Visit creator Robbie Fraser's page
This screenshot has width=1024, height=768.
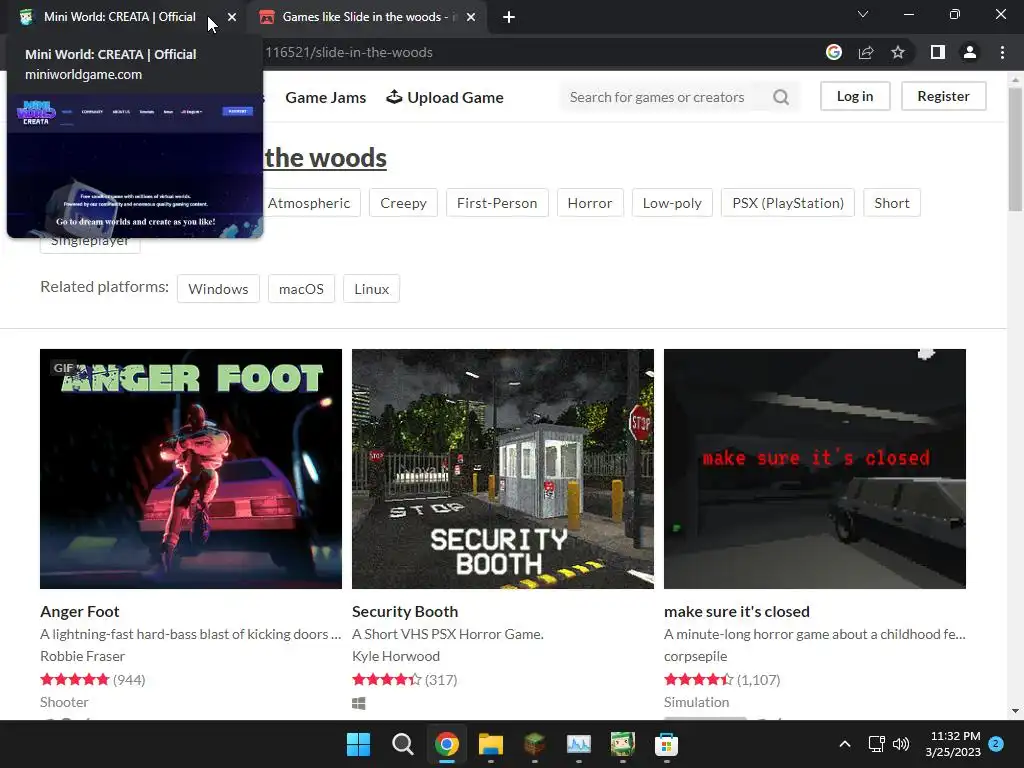tap(82, 656)
